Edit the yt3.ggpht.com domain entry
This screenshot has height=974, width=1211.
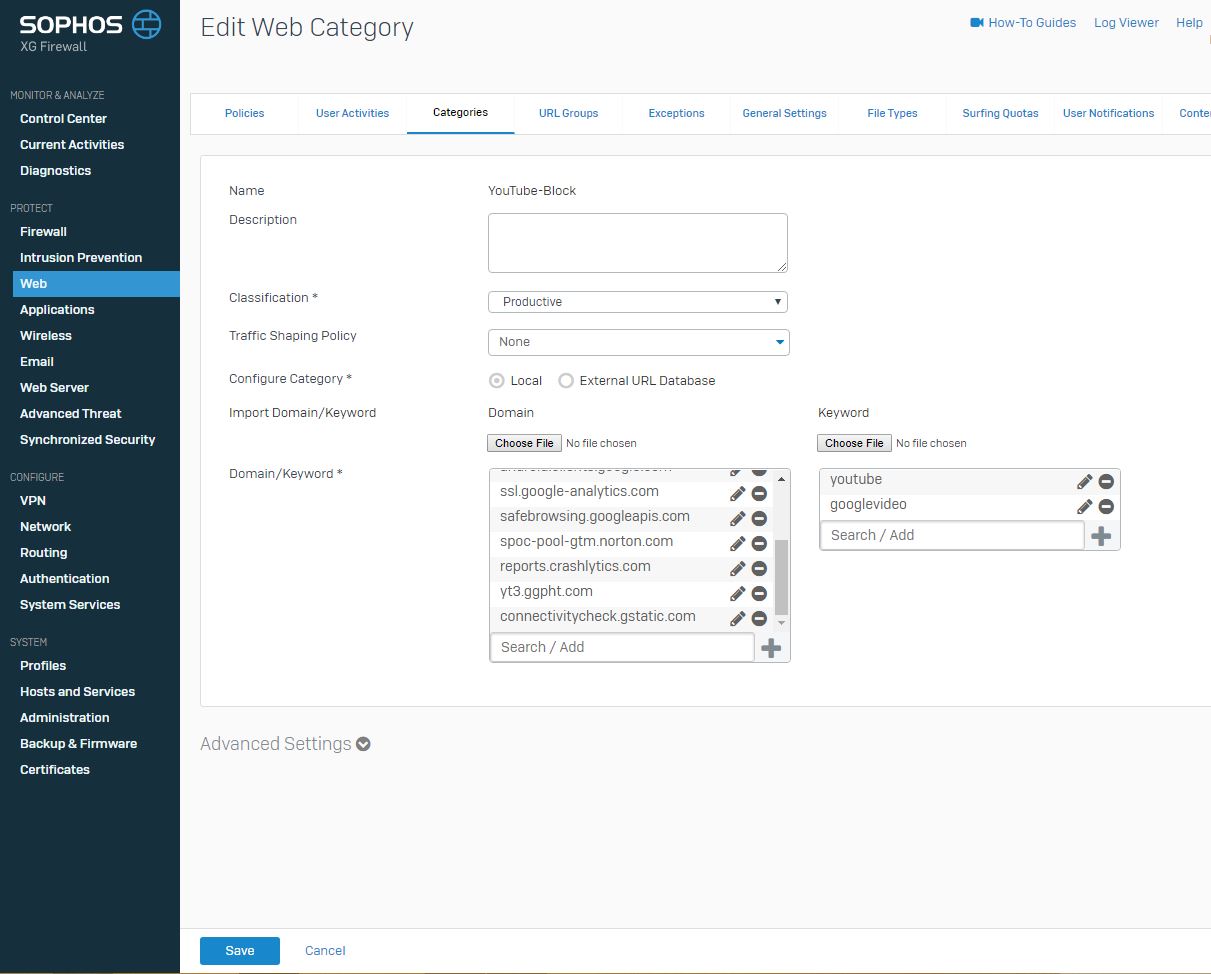tap(737, 593)
